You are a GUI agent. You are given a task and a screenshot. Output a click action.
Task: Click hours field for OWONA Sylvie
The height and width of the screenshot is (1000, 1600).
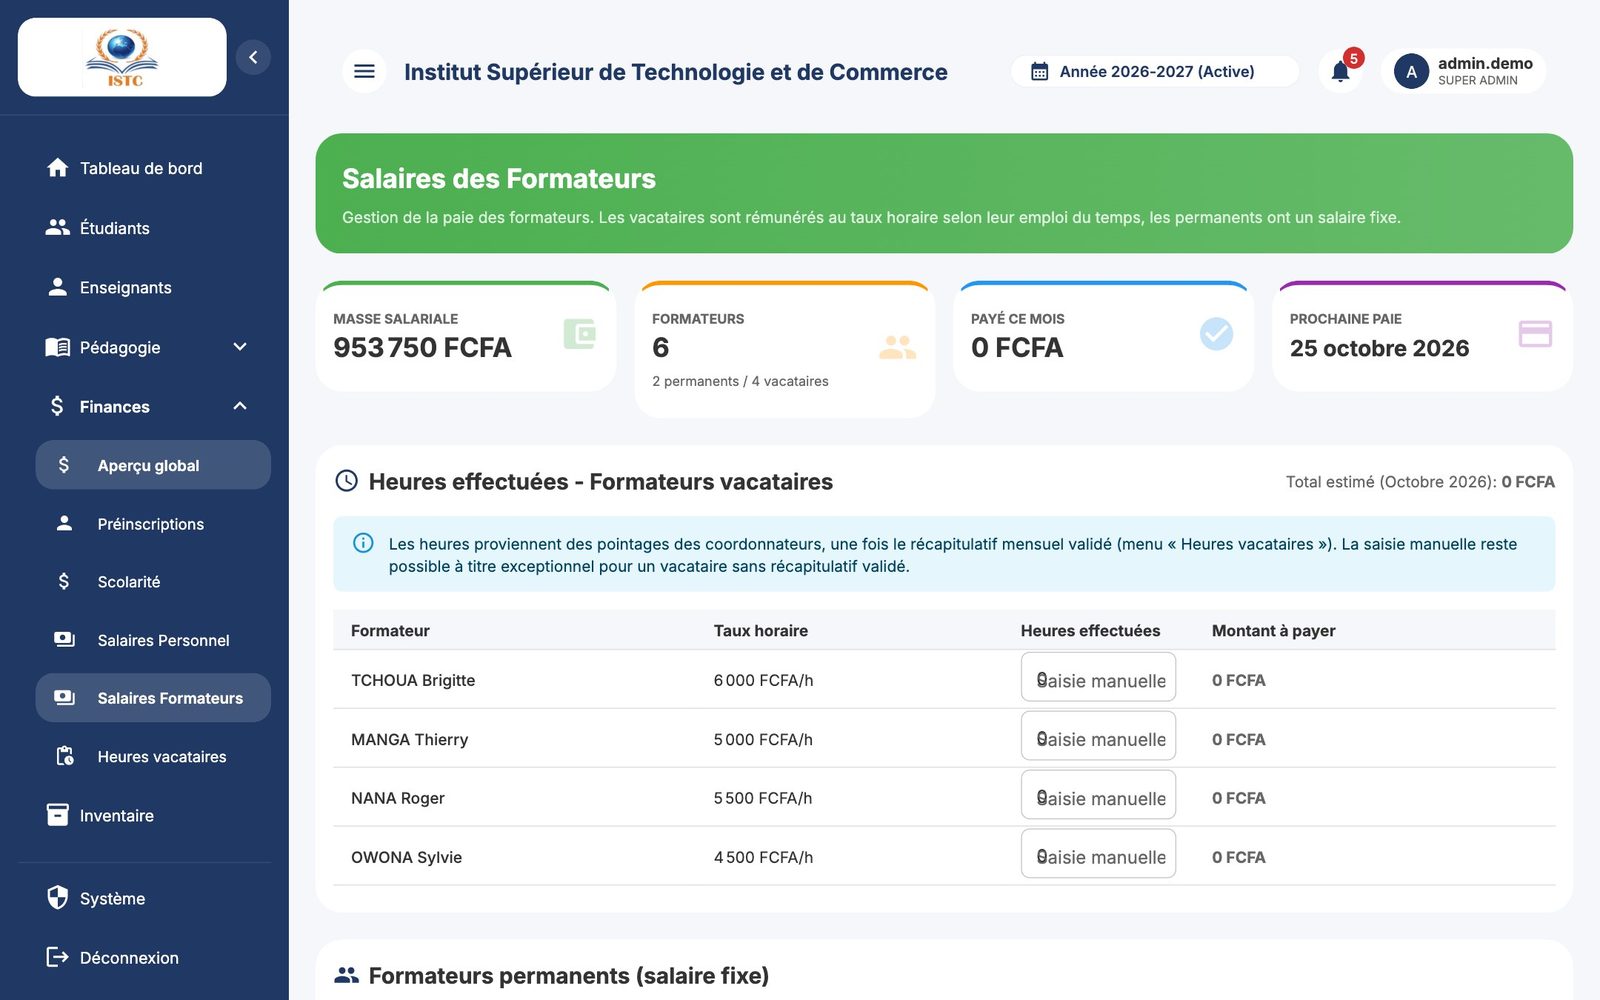point(1098,855)
